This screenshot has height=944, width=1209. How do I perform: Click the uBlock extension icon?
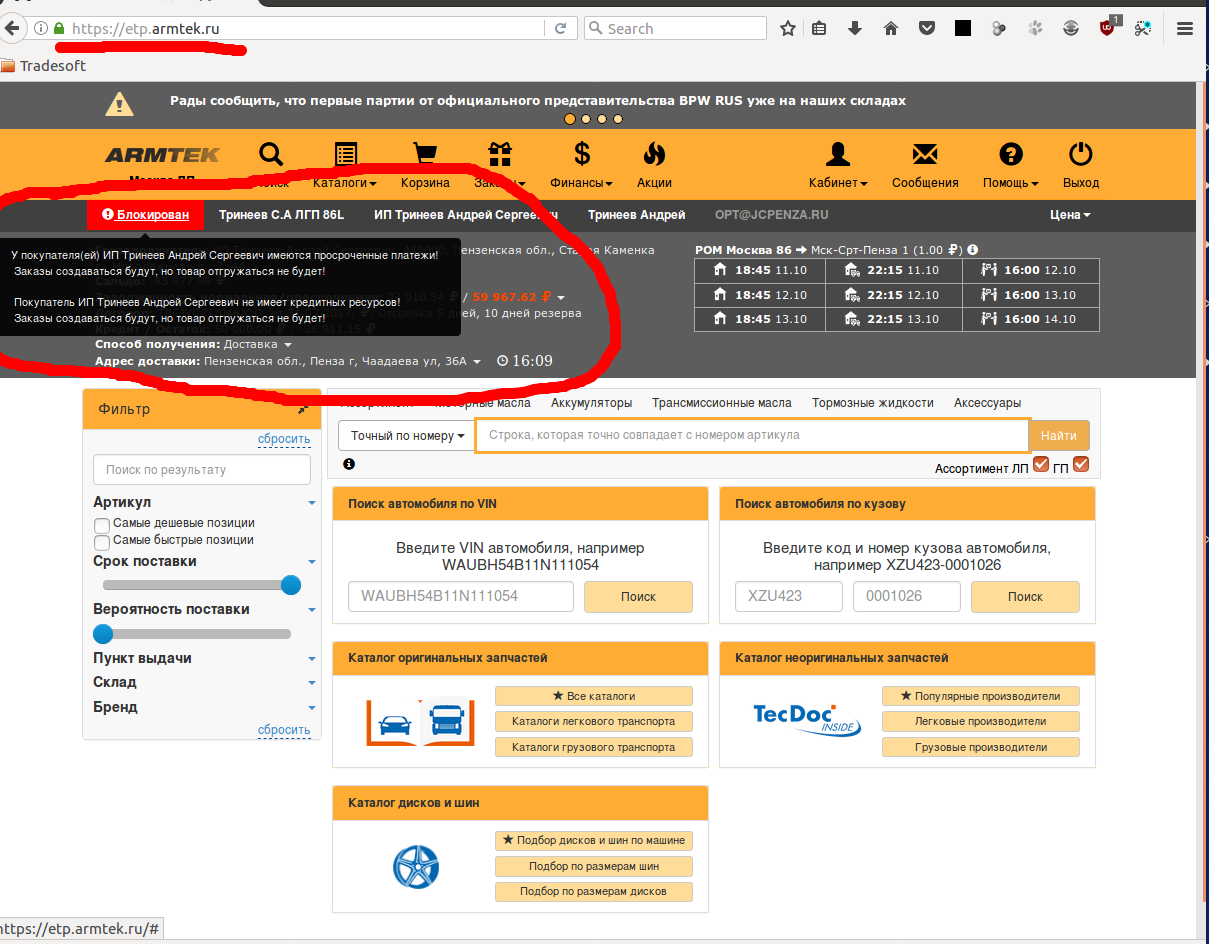(1108, 28)
